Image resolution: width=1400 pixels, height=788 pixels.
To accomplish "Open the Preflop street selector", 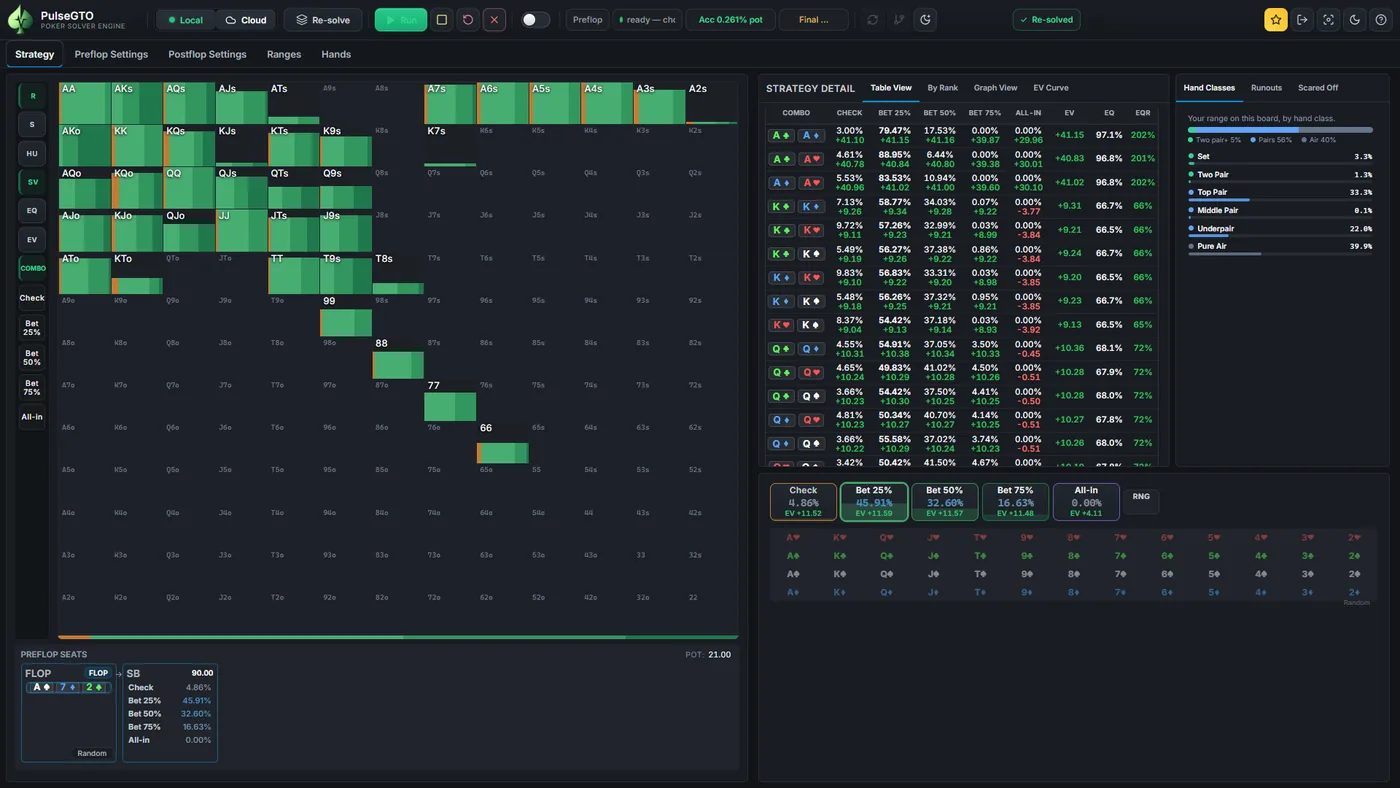I will click(588, 20).
